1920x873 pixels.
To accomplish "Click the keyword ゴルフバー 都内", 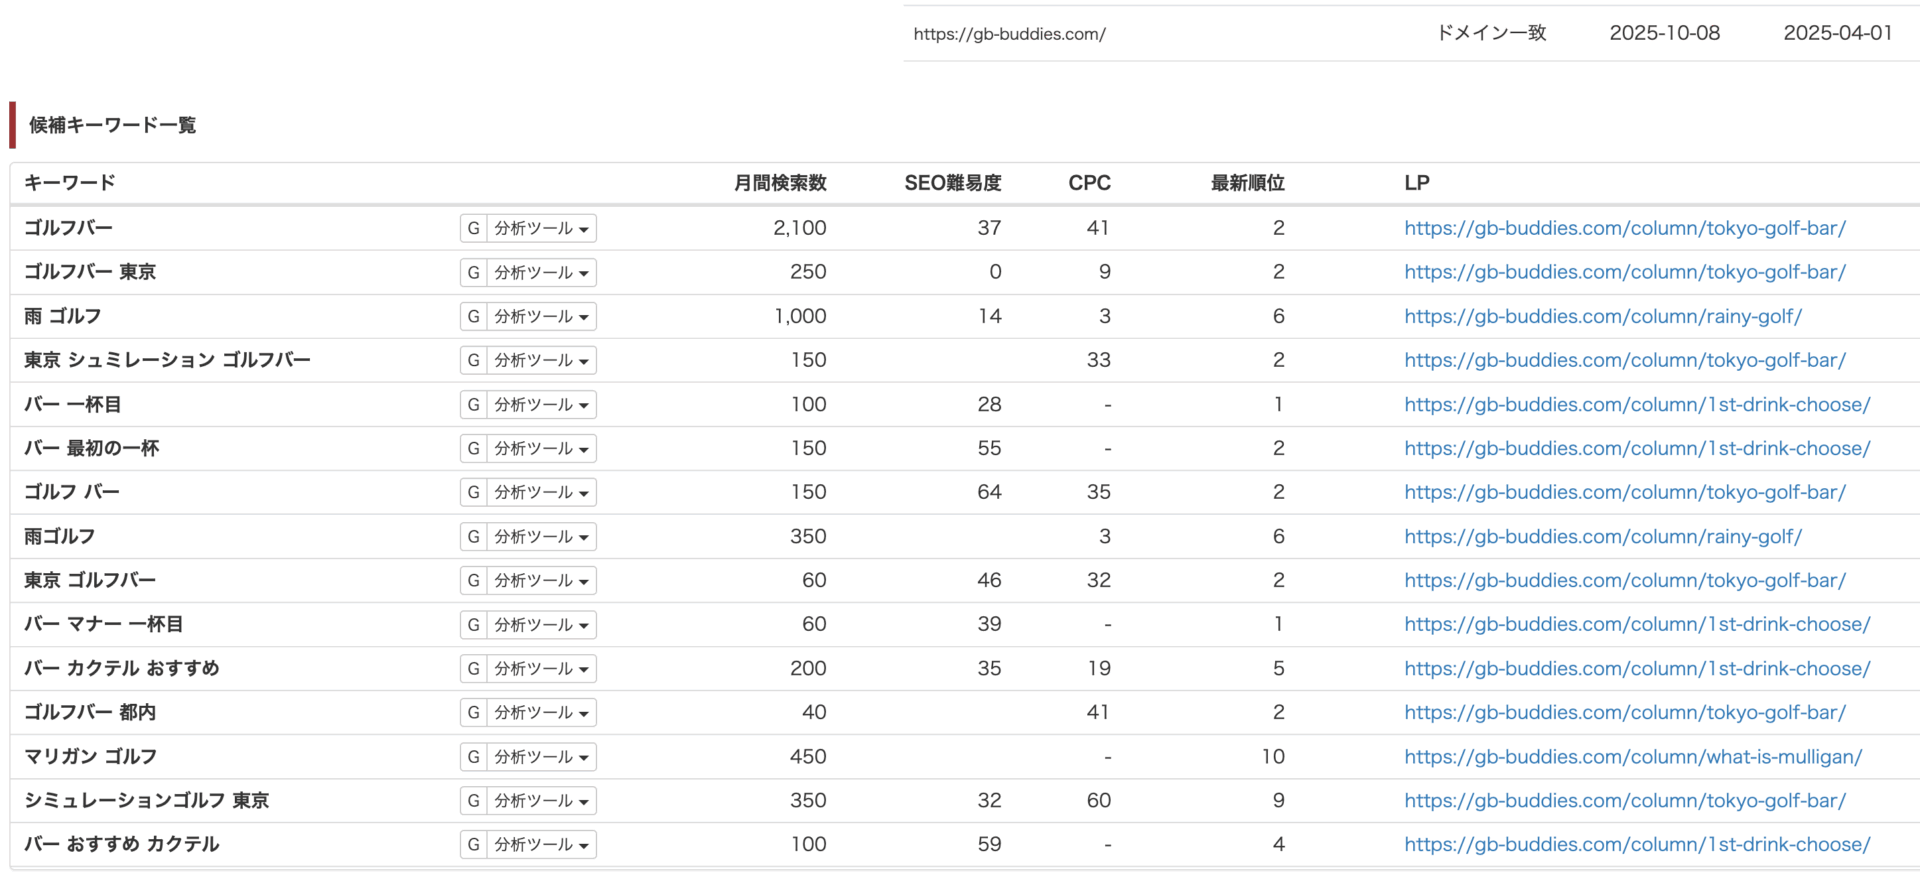I will pyautogui.click(x=90, y=712).
